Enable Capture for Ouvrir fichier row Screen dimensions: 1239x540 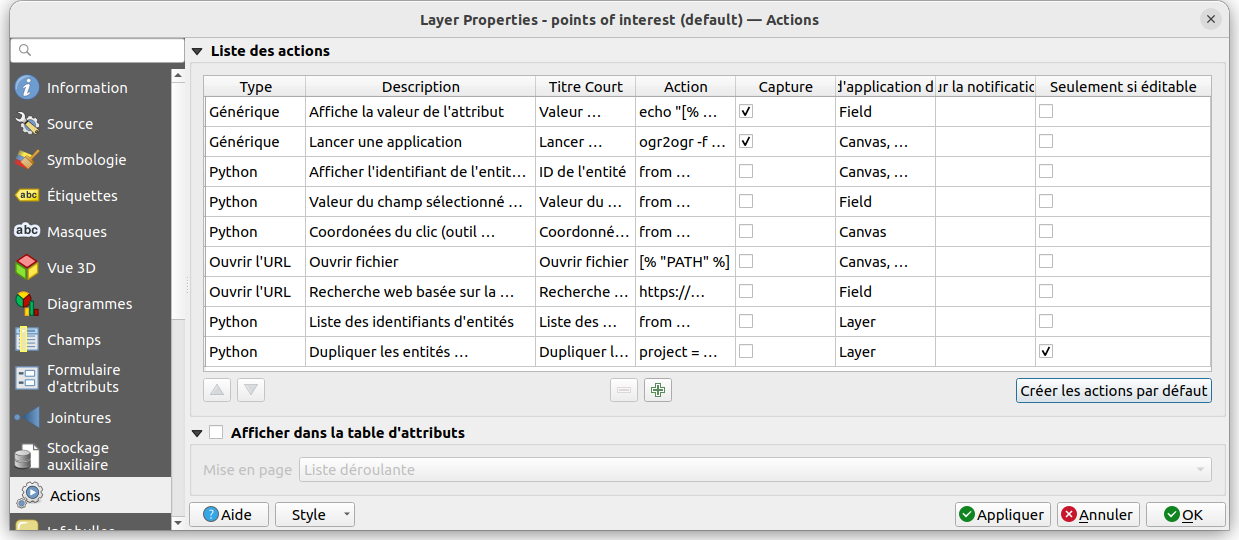[x=746, y=261]
